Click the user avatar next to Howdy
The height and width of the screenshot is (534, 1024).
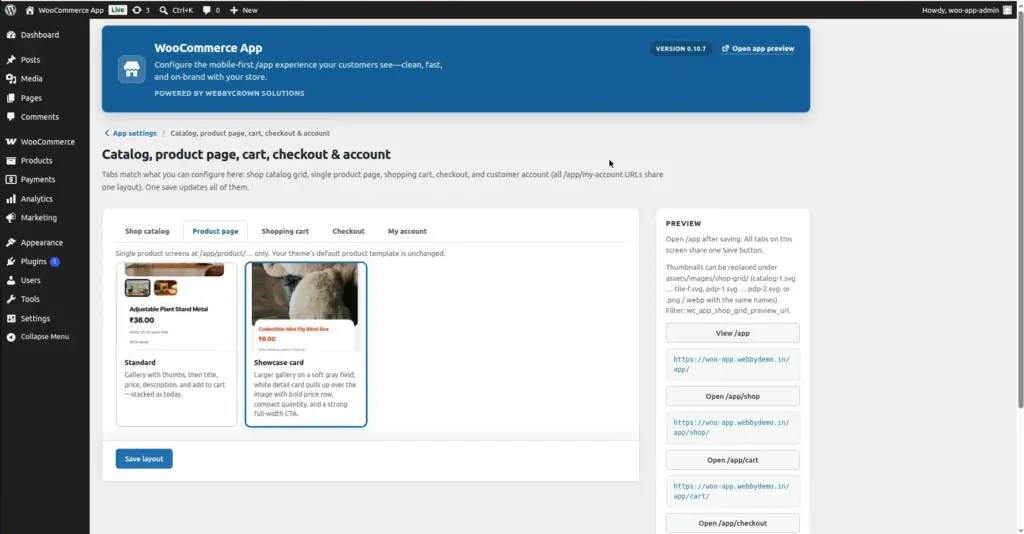pos(1007,10)
